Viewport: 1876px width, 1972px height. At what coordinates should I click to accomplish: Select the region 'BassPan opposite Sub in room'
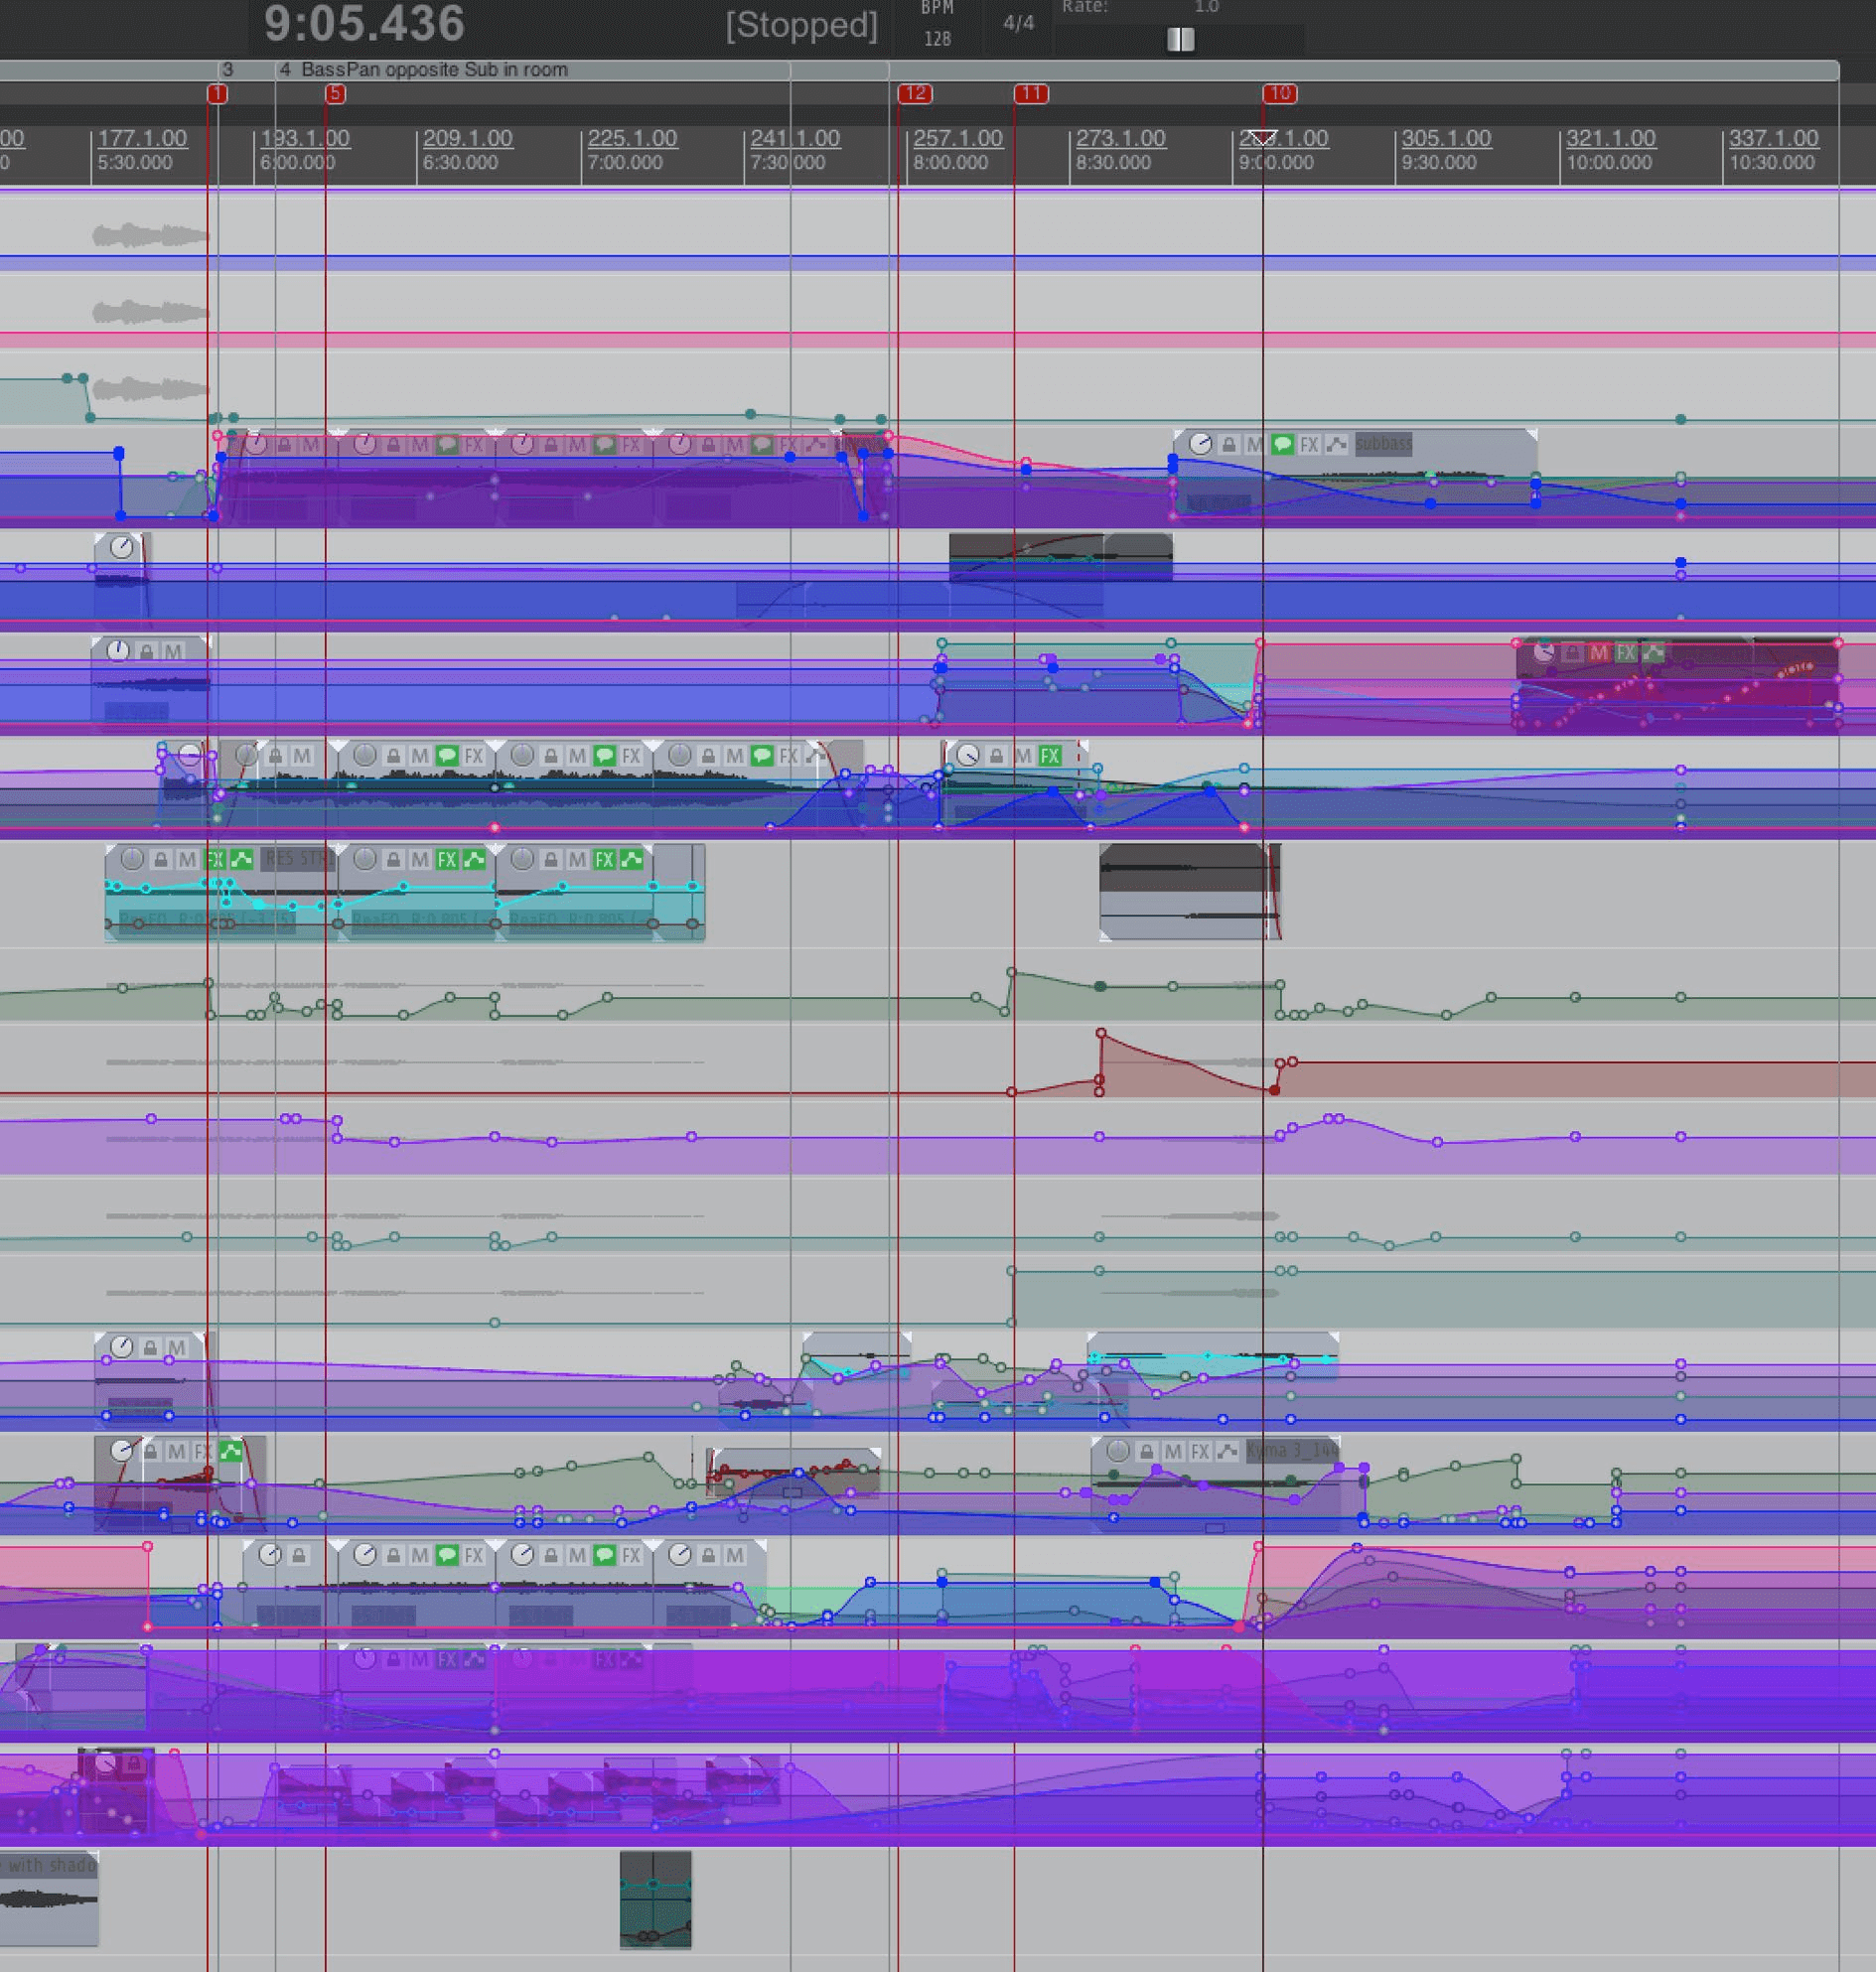click(533, 70)
